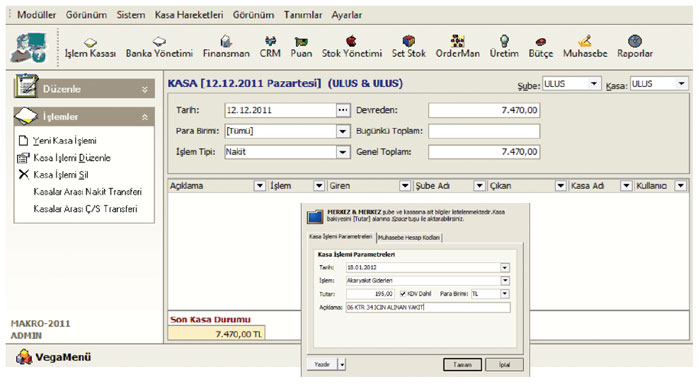Open the İşlem Tipi Nakit dropdown
This screenshot has width=700, height=384.
coord(342,152)
